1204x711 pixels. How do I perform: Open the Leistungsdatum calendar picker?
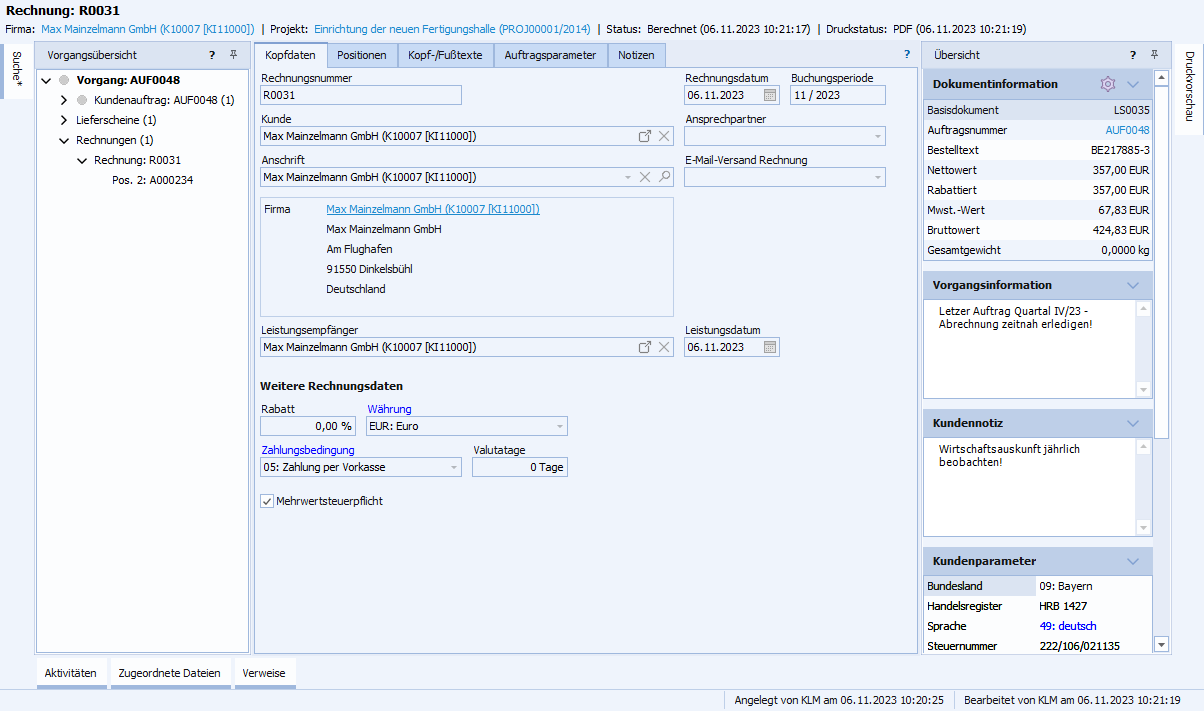pyautogui.click(x=770, y=348)
